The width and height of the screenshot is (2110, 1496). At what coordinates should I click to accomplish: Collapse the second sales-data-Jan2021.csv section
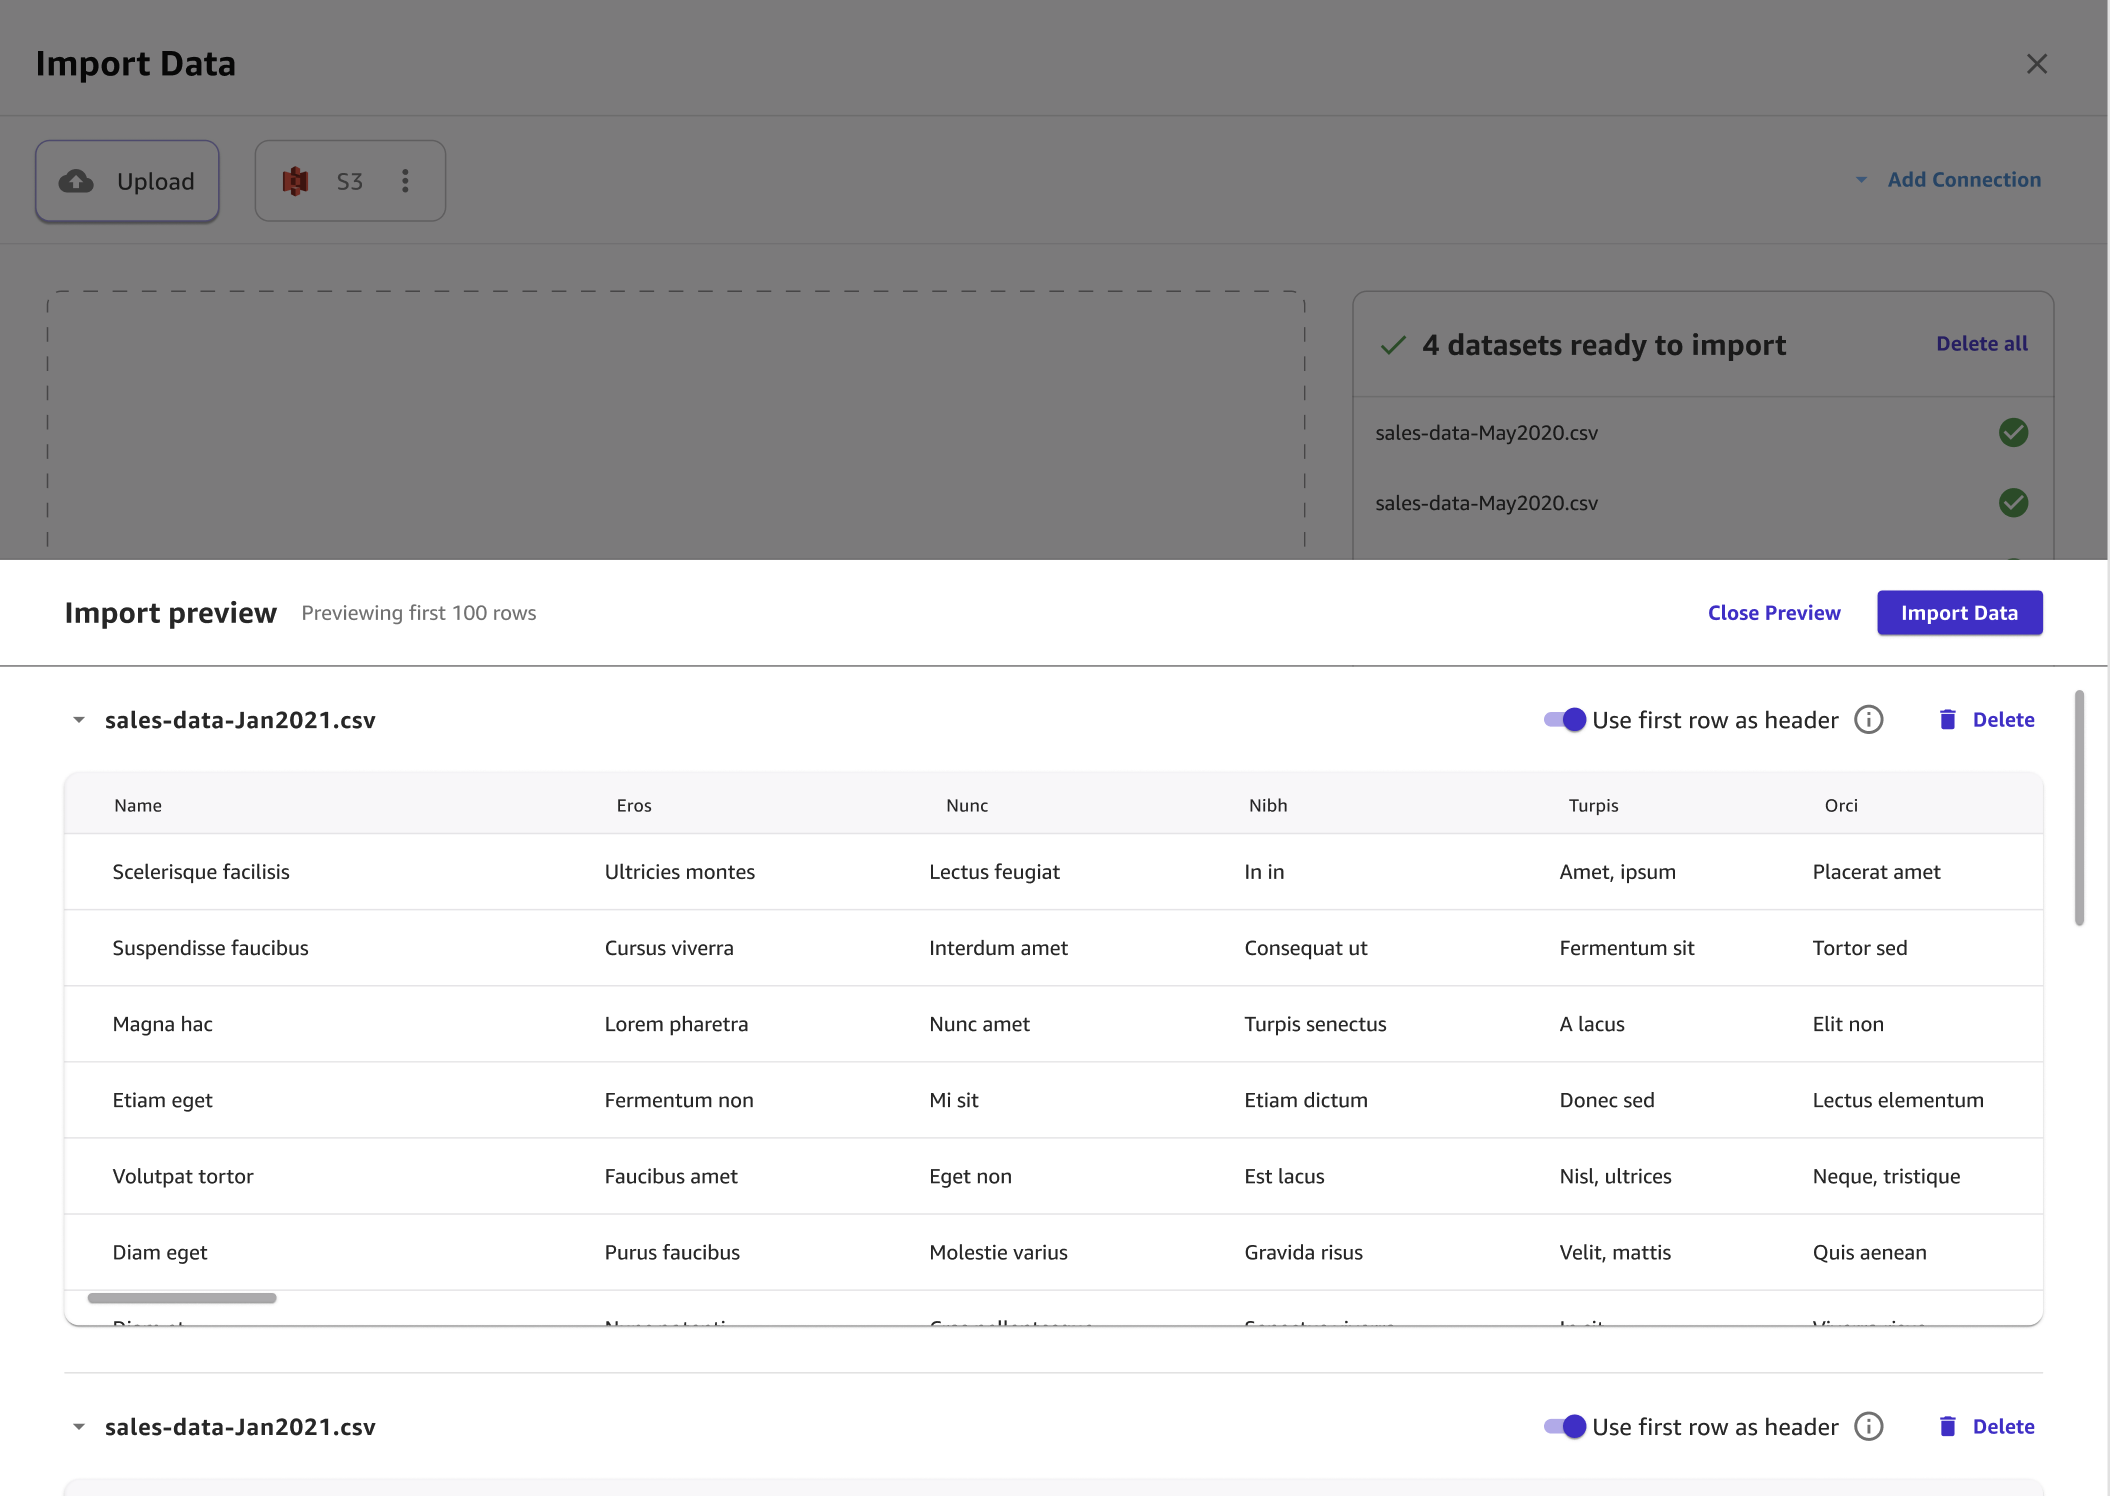click(x=79, y=1427)
